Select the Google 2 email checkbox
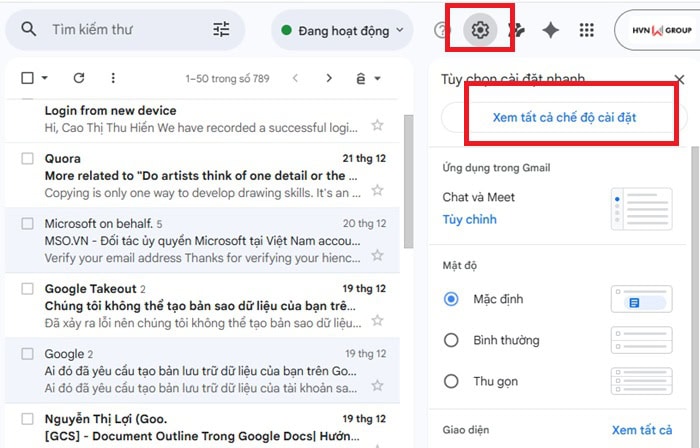Viewport: 700px width, 448px height. [x=27, y=354]
